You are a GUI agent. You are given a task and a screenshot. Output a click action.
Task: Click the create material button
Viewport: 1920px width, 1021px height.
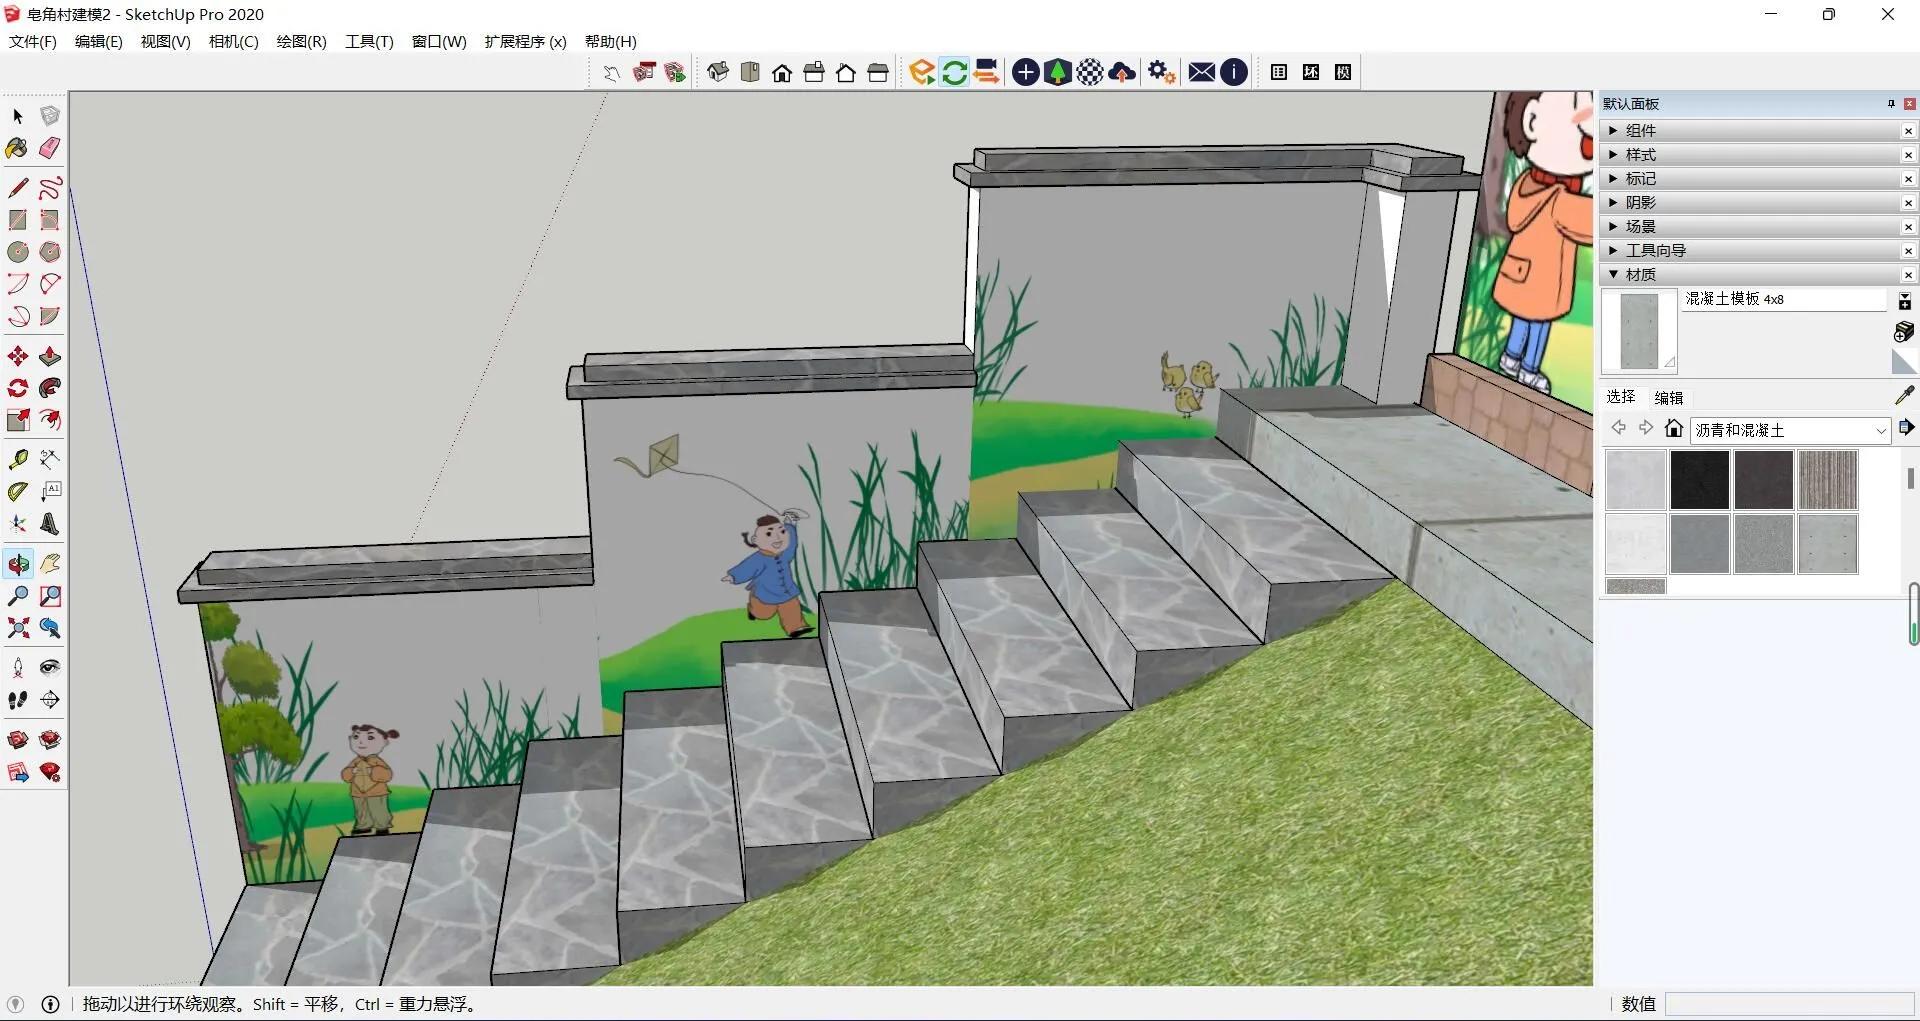pos(1904,331)
